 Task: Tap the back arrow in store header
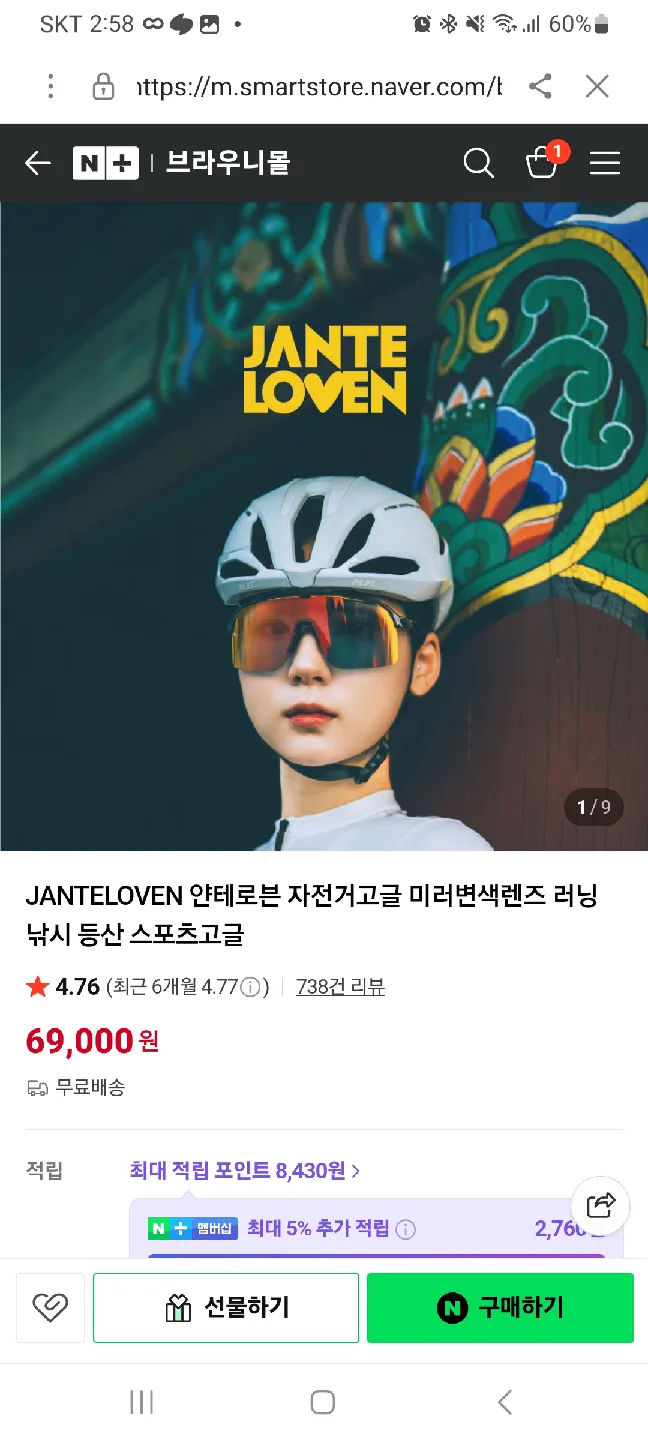click(x=38, y=163)
